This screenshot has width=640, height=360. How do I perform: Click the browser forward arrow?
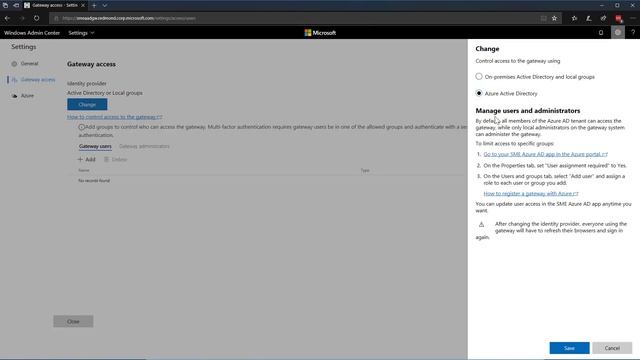(22, 18)
